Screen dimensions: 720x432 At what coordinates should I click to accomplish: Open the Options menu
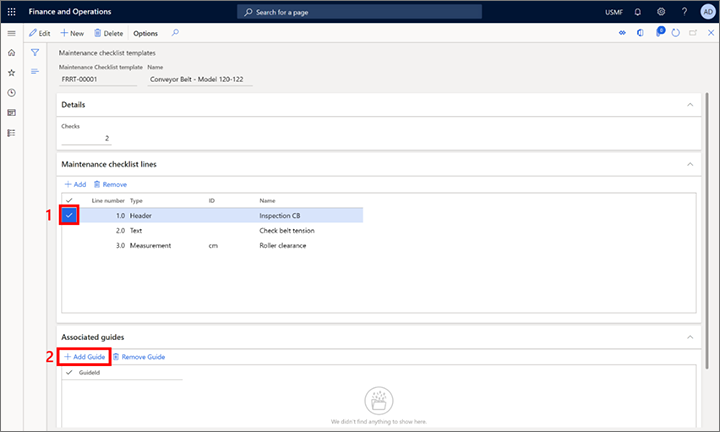[145, 33]
